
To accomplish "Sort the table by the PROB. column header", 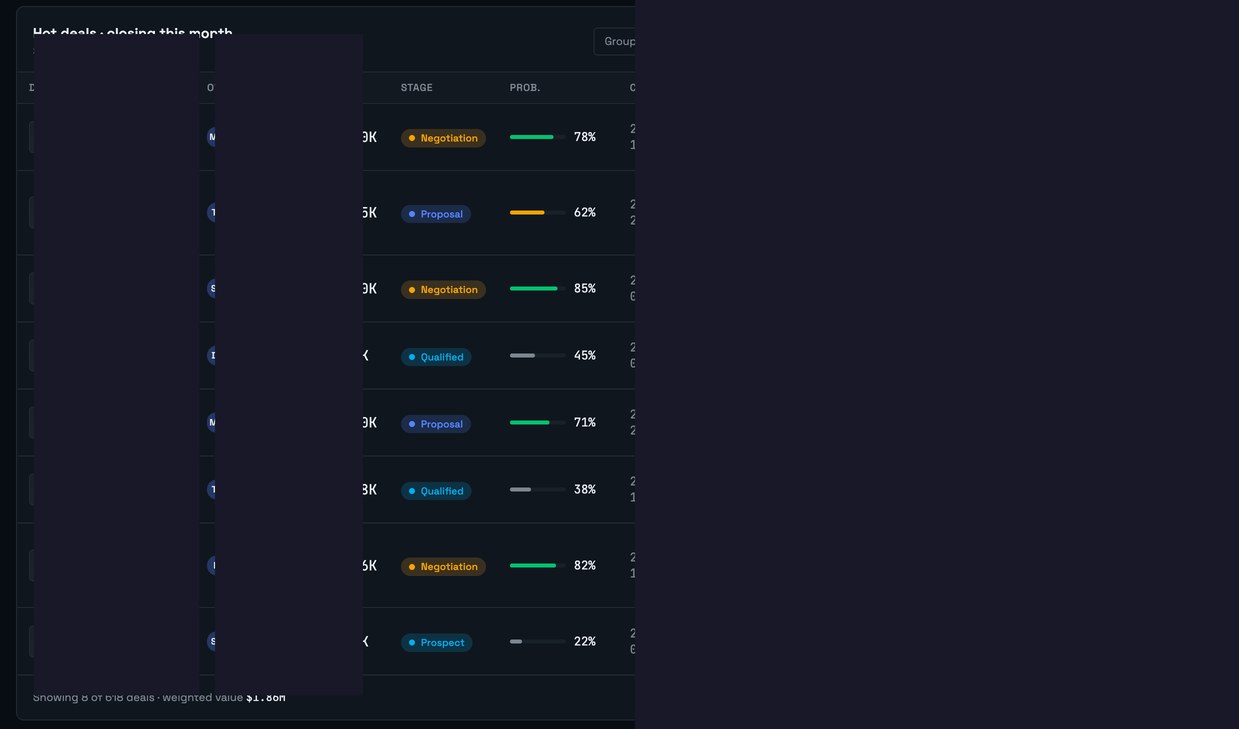I will tap(524, 88).
